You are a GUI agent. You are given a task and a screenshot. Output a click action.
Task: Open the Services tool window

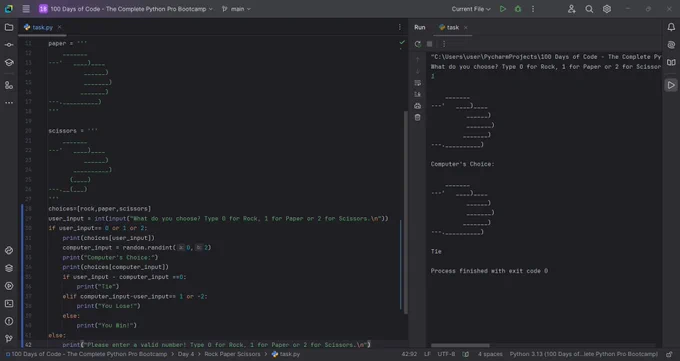(9, 286)
